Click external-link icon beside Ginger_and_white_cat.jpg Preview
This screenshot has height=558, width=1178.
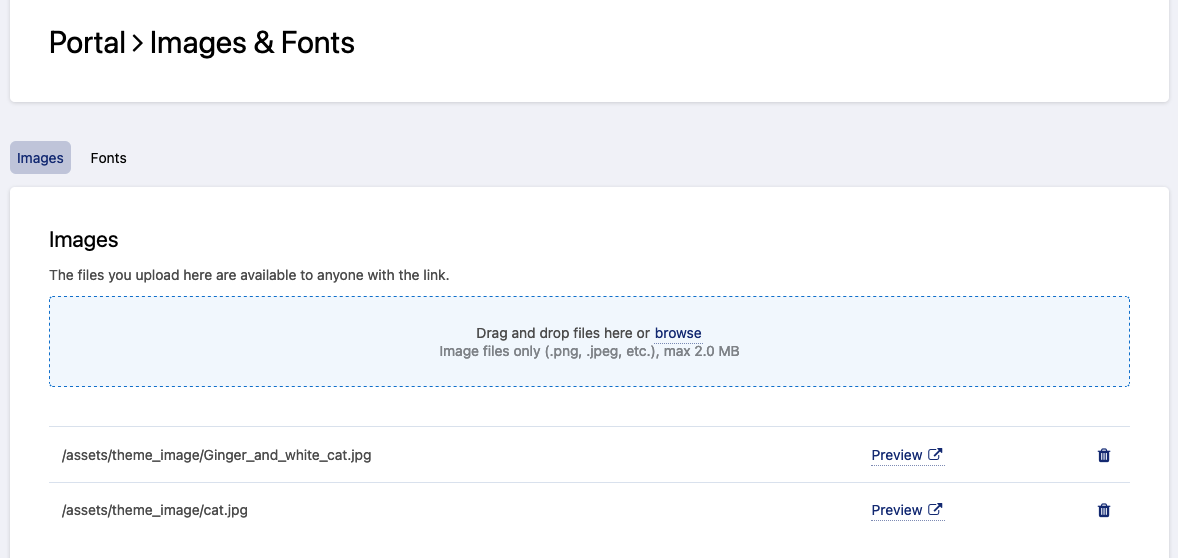(935, 454)
